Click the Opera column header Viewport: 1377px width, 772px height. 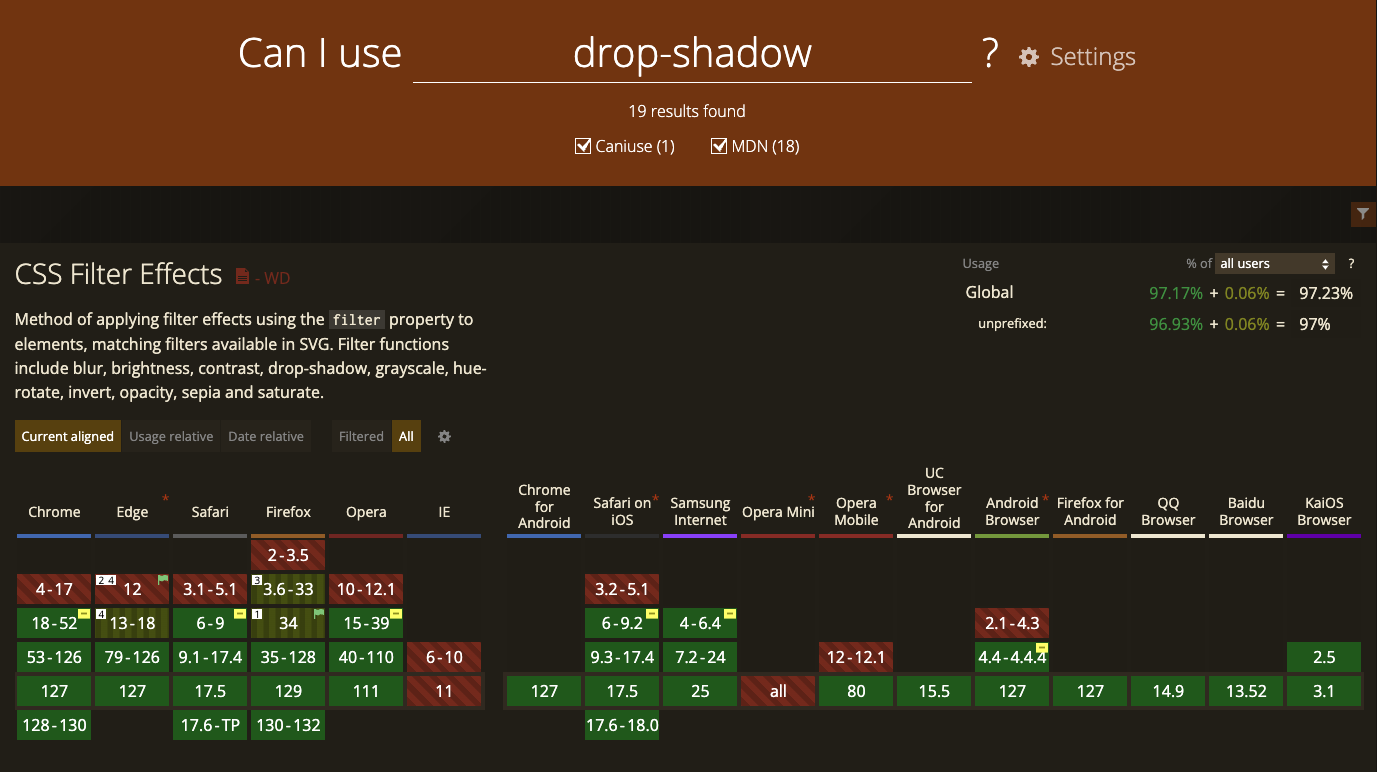point(366,512)
